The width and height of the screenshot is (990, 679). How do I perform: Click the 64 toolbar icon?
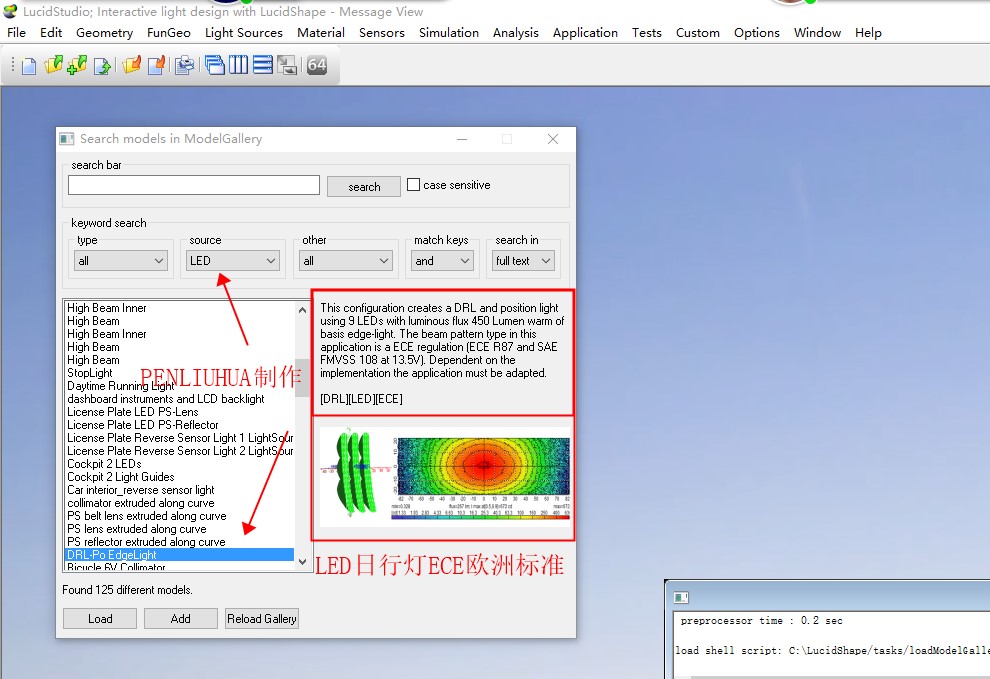point(317,65)
